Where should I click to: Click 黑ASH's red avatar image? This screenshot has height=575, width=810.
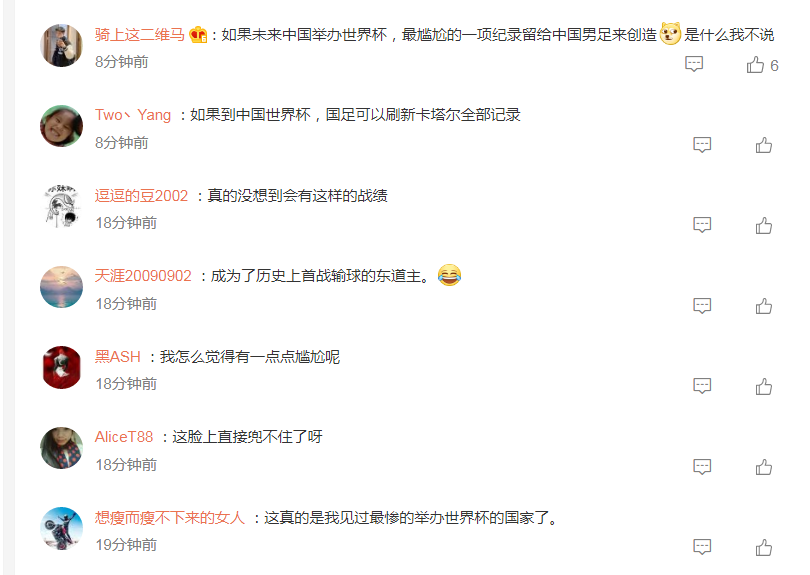[61, 367]
